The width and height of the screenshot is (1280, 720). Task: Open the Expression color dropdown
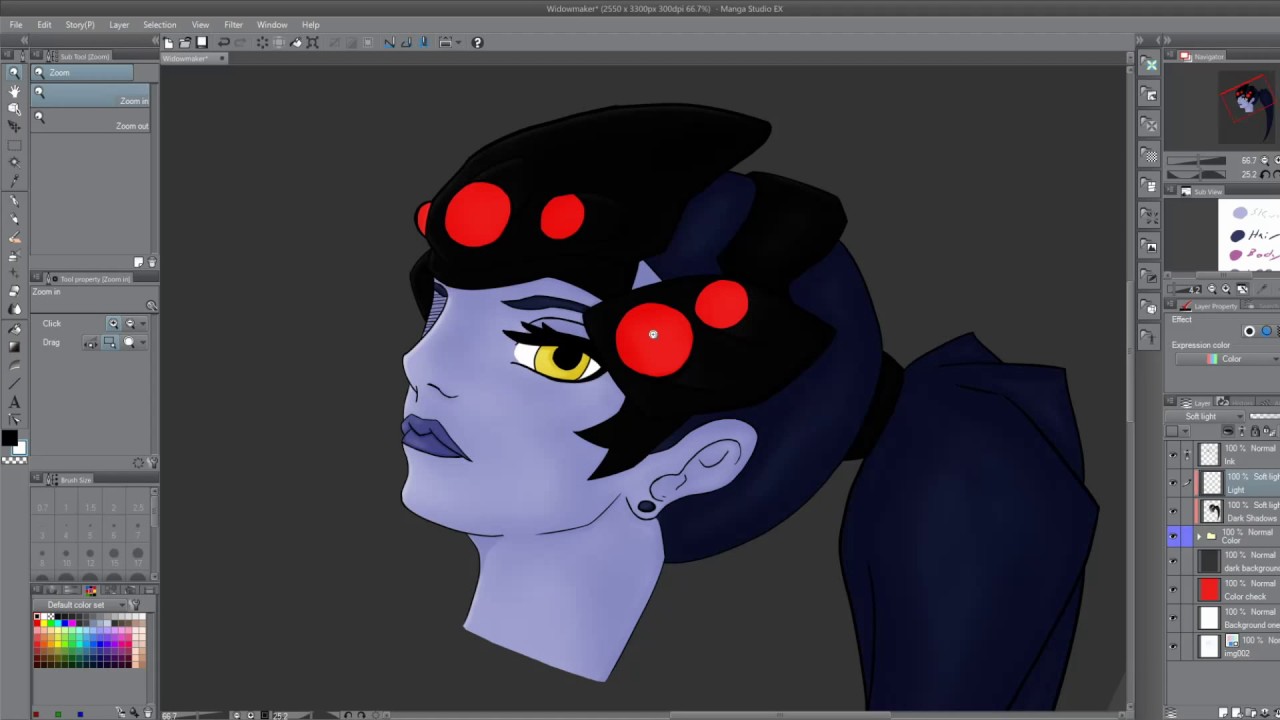(x=1228, y=359)
